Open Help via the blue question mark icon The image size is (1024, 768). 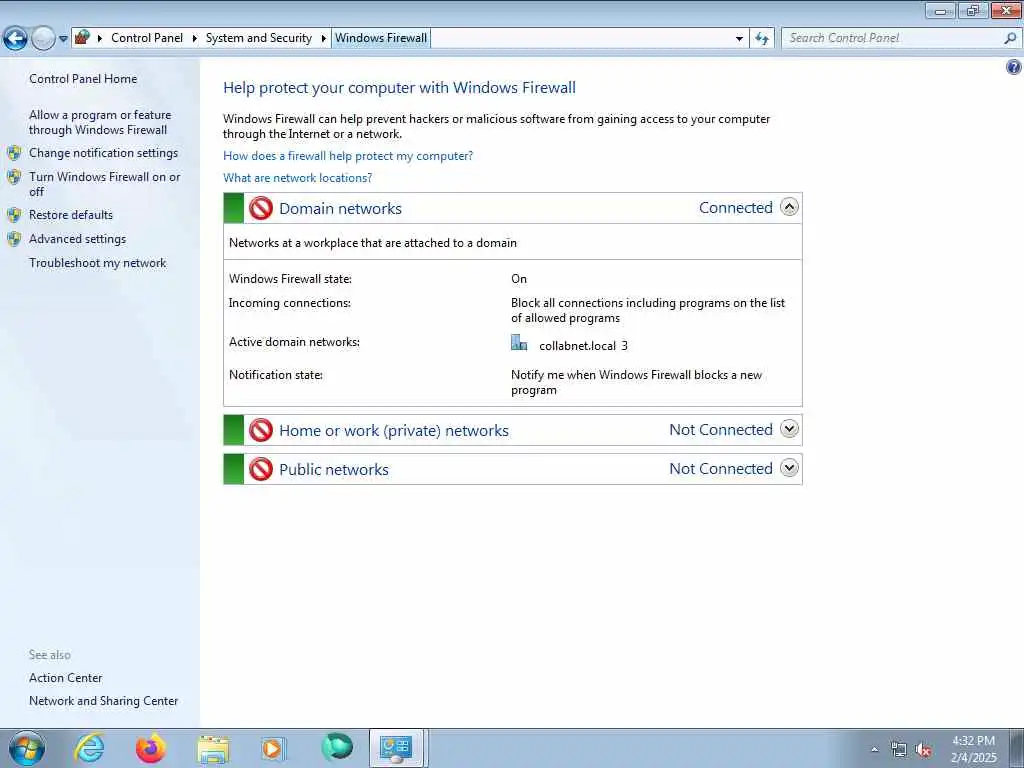pyautogui.click(x=1014, y=67)
